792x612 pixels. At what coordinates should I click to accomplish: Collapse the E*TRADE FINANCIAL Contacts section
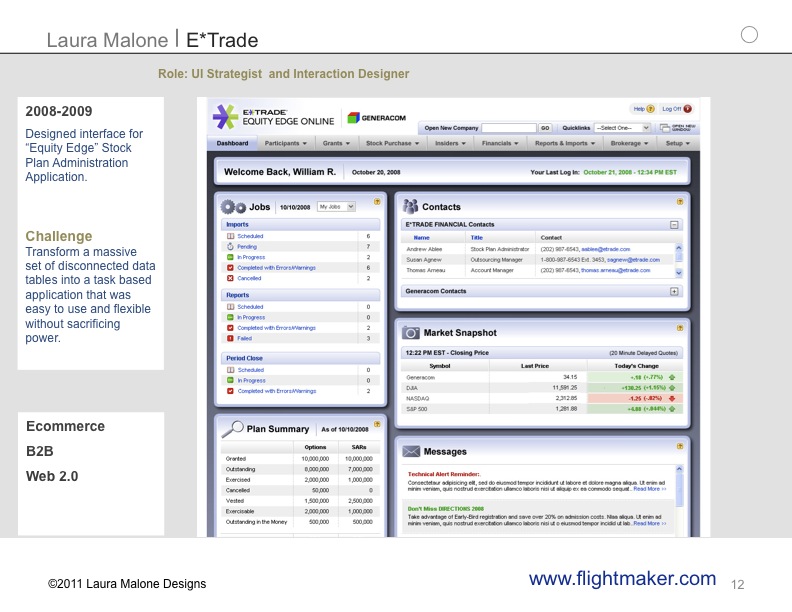[x=674, y=226]
